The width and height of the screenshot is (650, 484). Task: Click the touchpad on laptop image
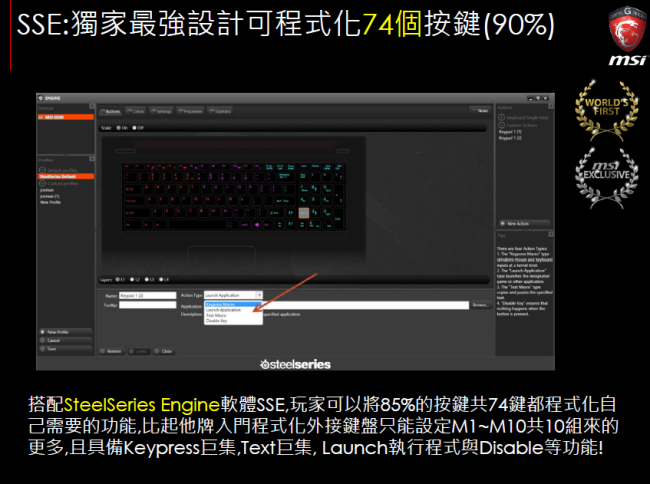coord(221,257)
